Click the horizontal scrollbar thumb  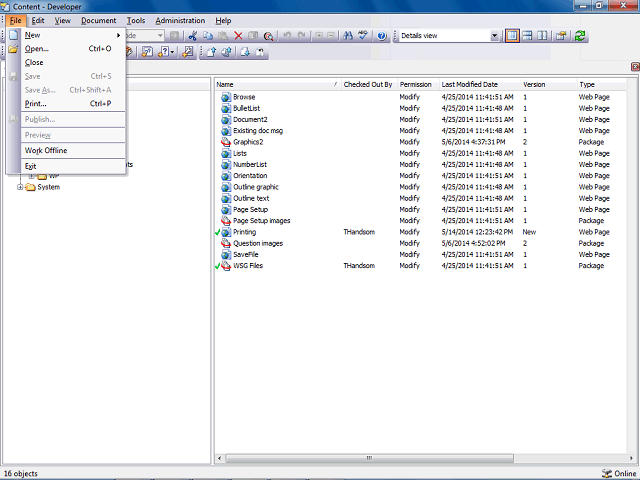click(x=369, y=458)
